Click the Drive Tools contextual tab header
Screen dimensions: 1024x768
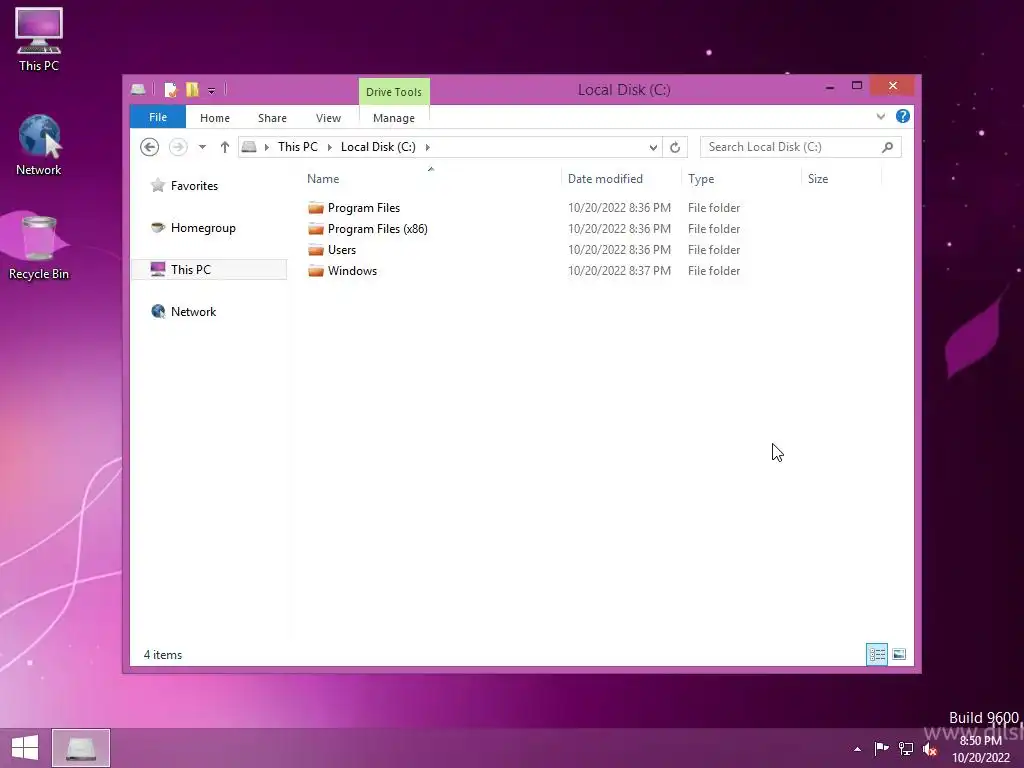click(394, 92)
